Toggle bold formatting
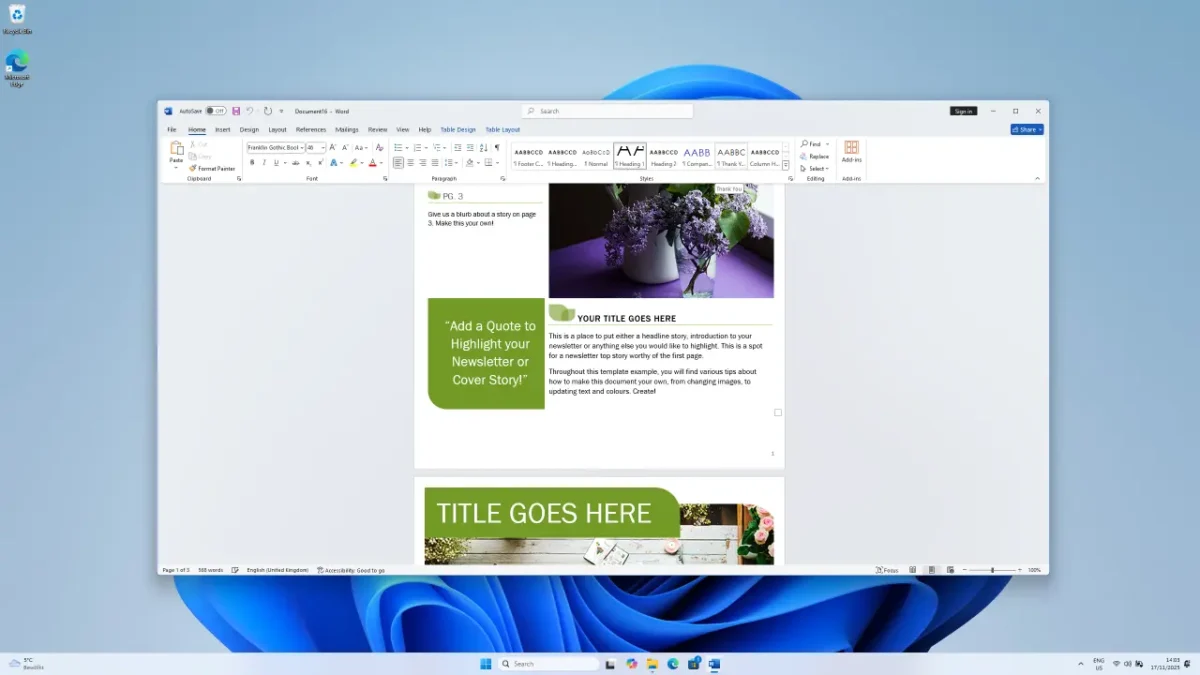Image resolution: width=1200 pixels, height=675 pixels. (252, 163)
